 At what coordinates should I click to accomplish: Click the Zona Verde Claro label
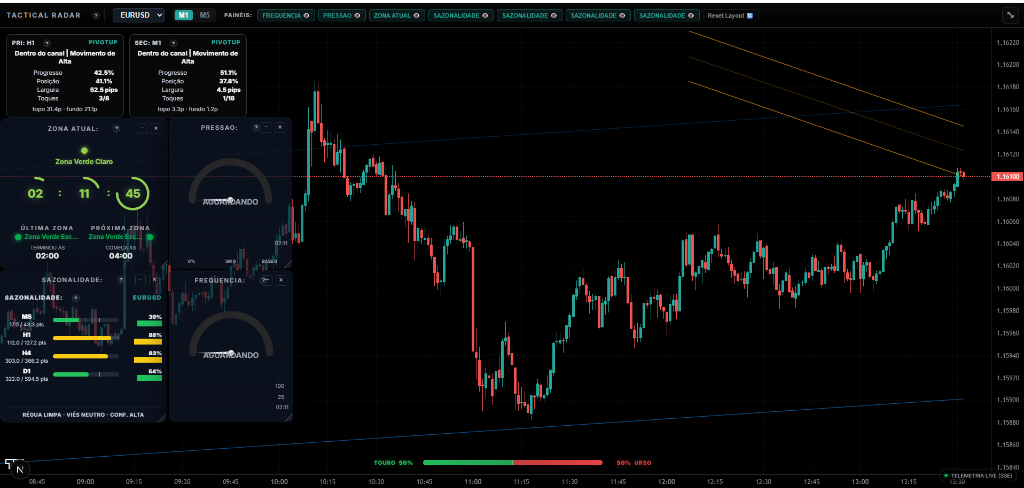point(84,161)
